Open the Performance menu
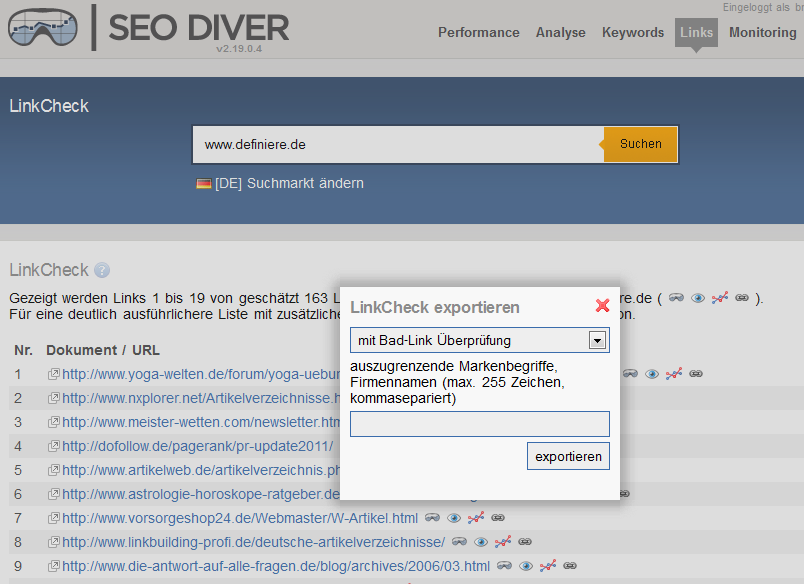The image size is (804, 584). [478, 32]
